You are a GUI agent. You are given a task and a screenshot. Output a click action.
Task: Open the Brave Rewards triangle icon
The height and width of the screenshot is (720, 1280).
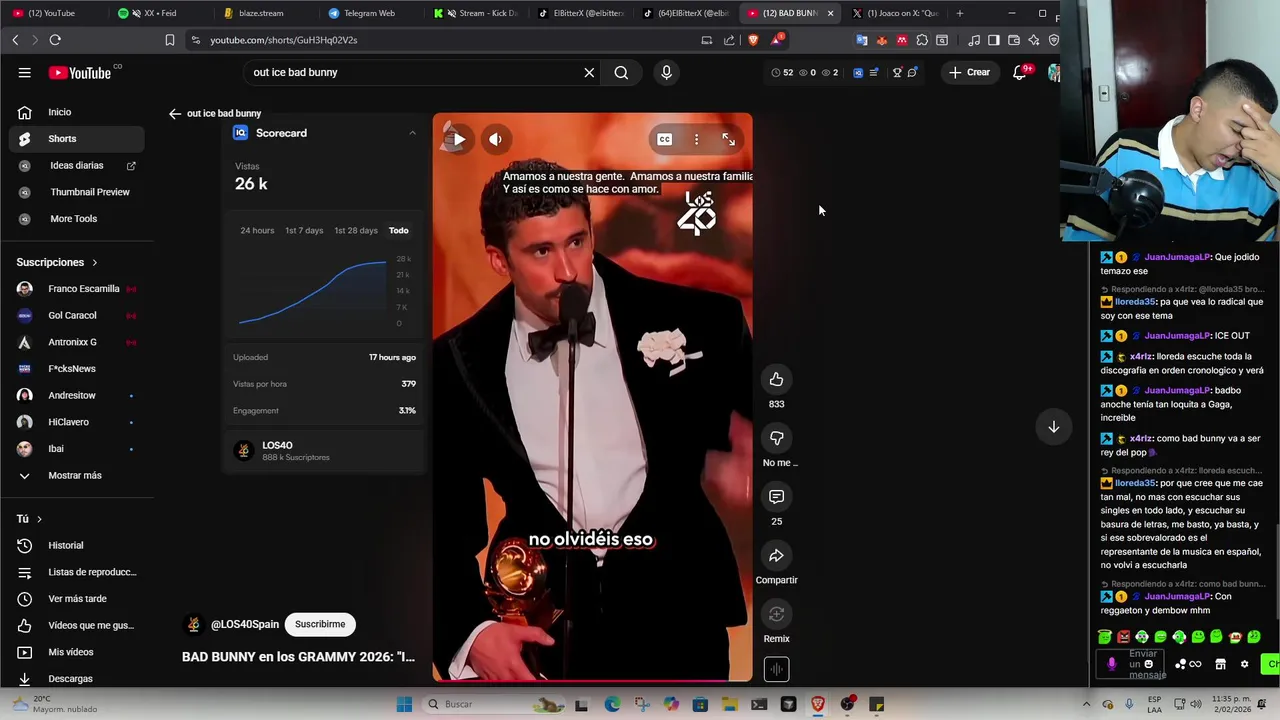pos(776,40)
